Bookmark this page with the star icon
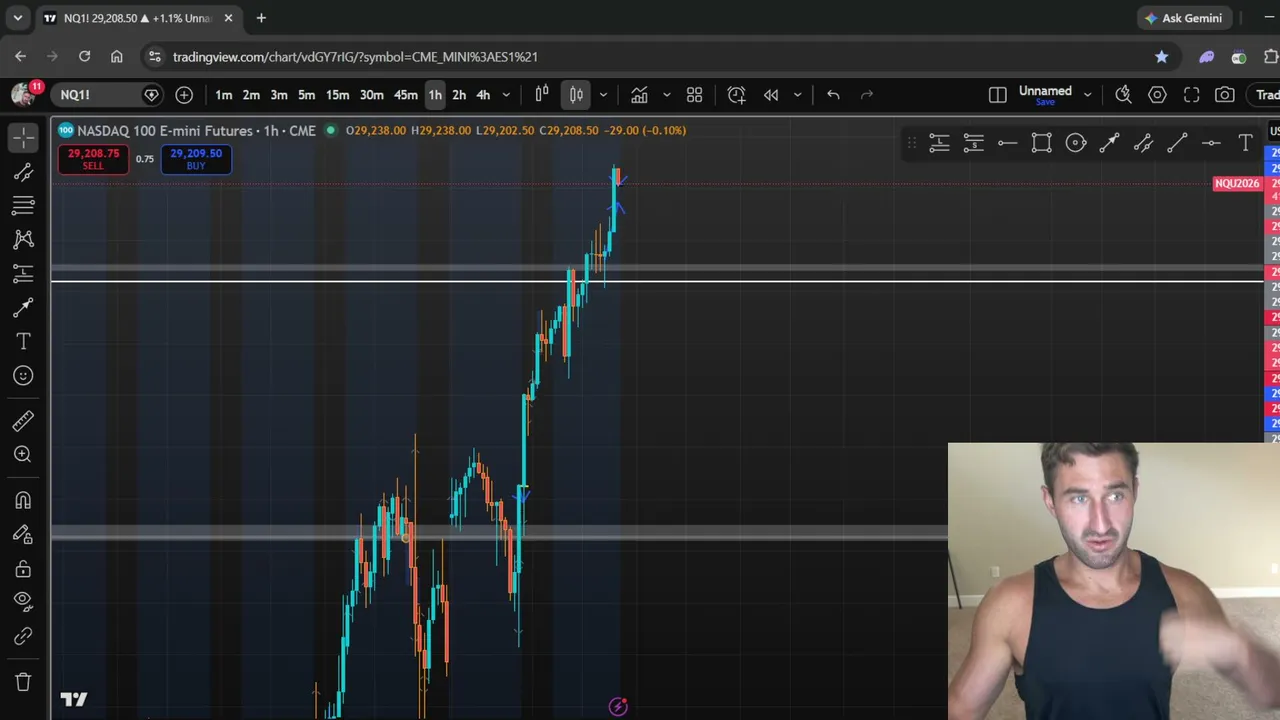Image resolution: width=1280 pixels, height=720 pixels. [1161, 57]
